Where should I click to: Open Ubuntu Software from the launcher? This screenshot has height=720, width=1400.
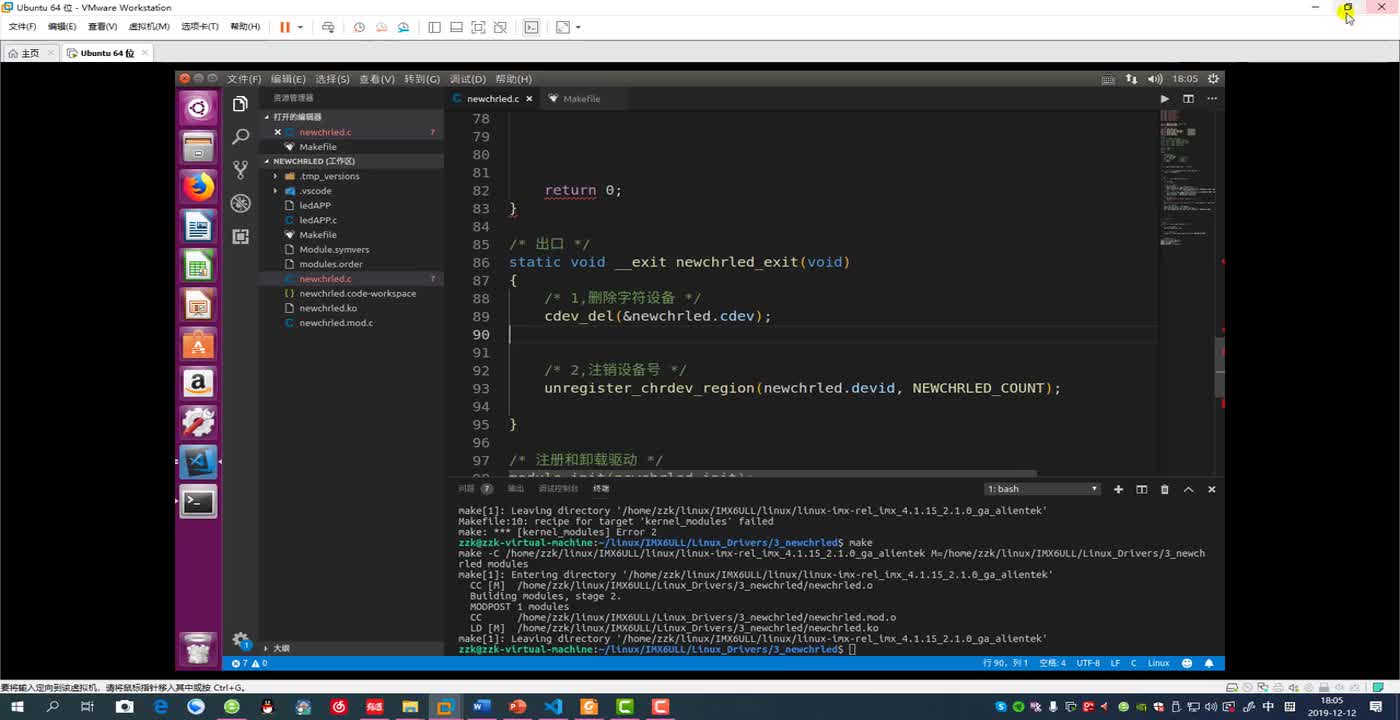[x=198, y=344]
